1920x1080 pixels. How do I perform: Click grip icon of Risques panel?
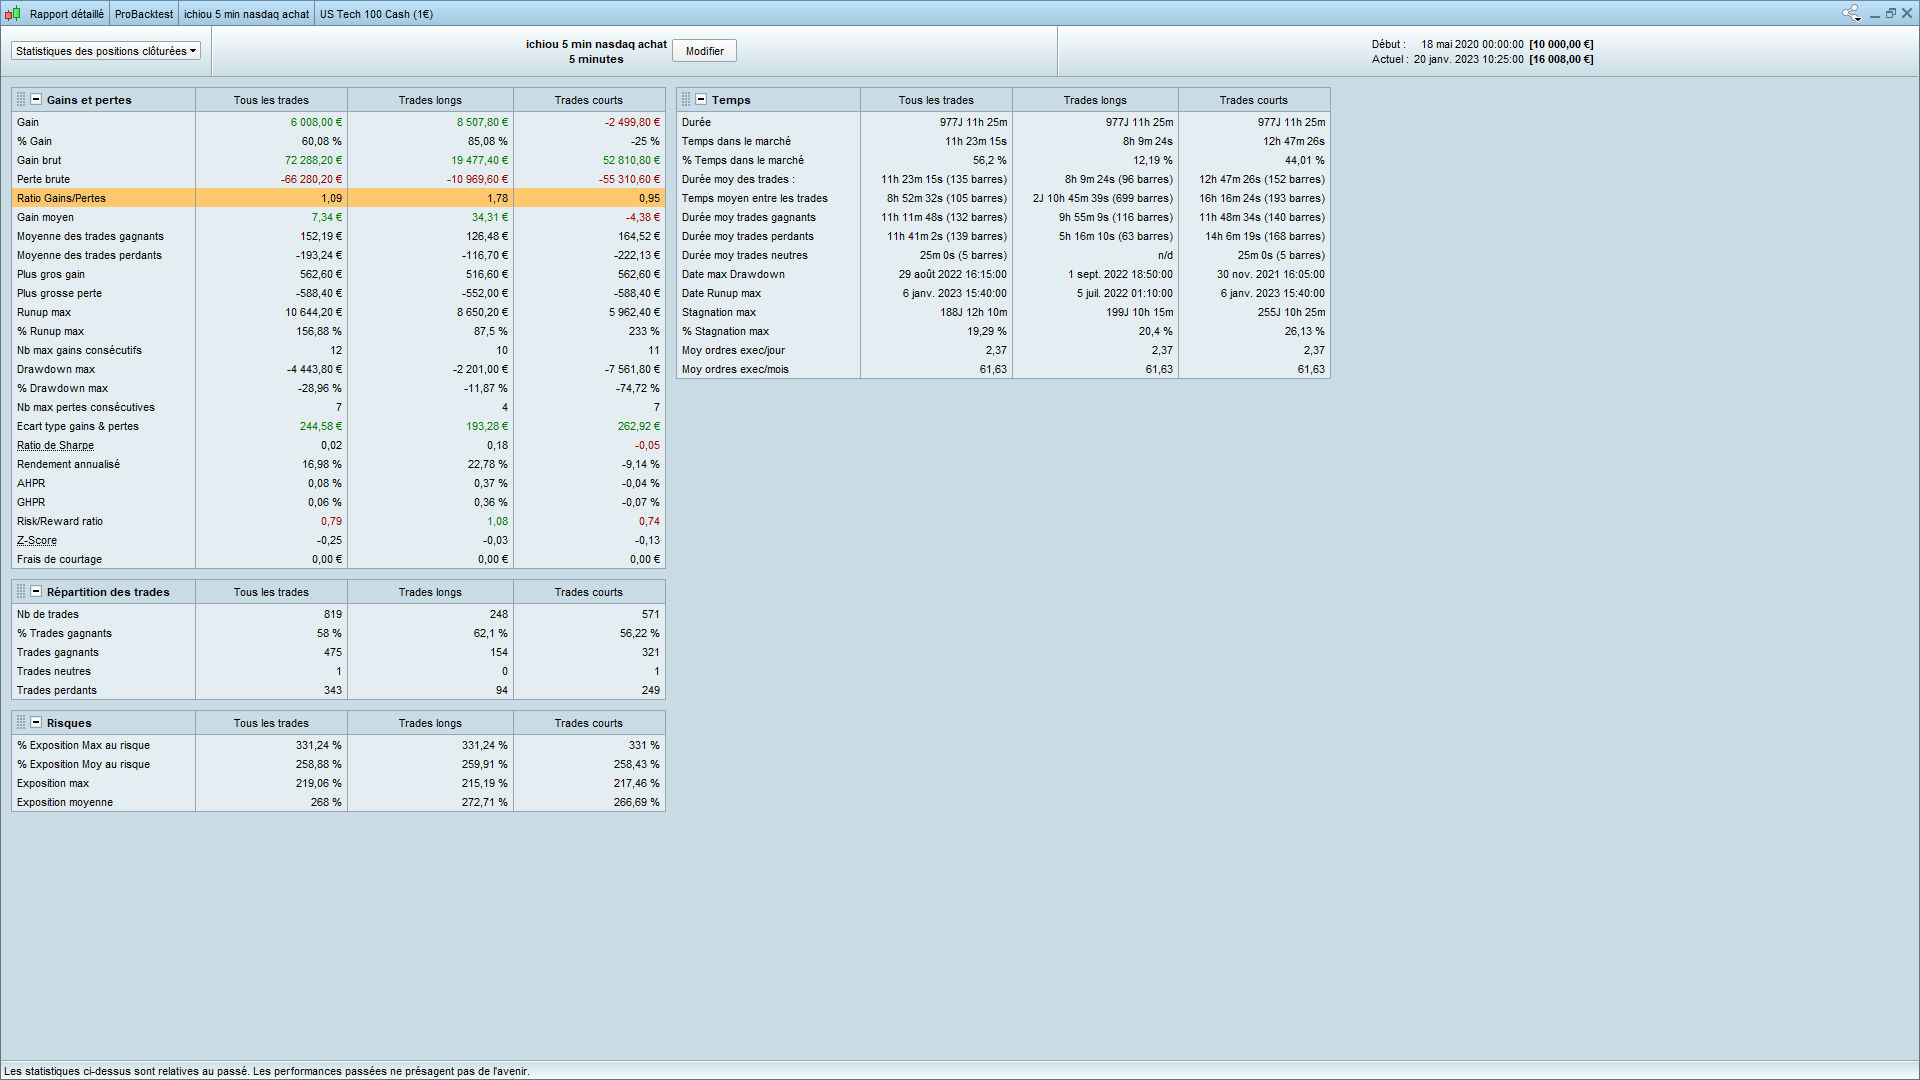click(x=21, y=723)
